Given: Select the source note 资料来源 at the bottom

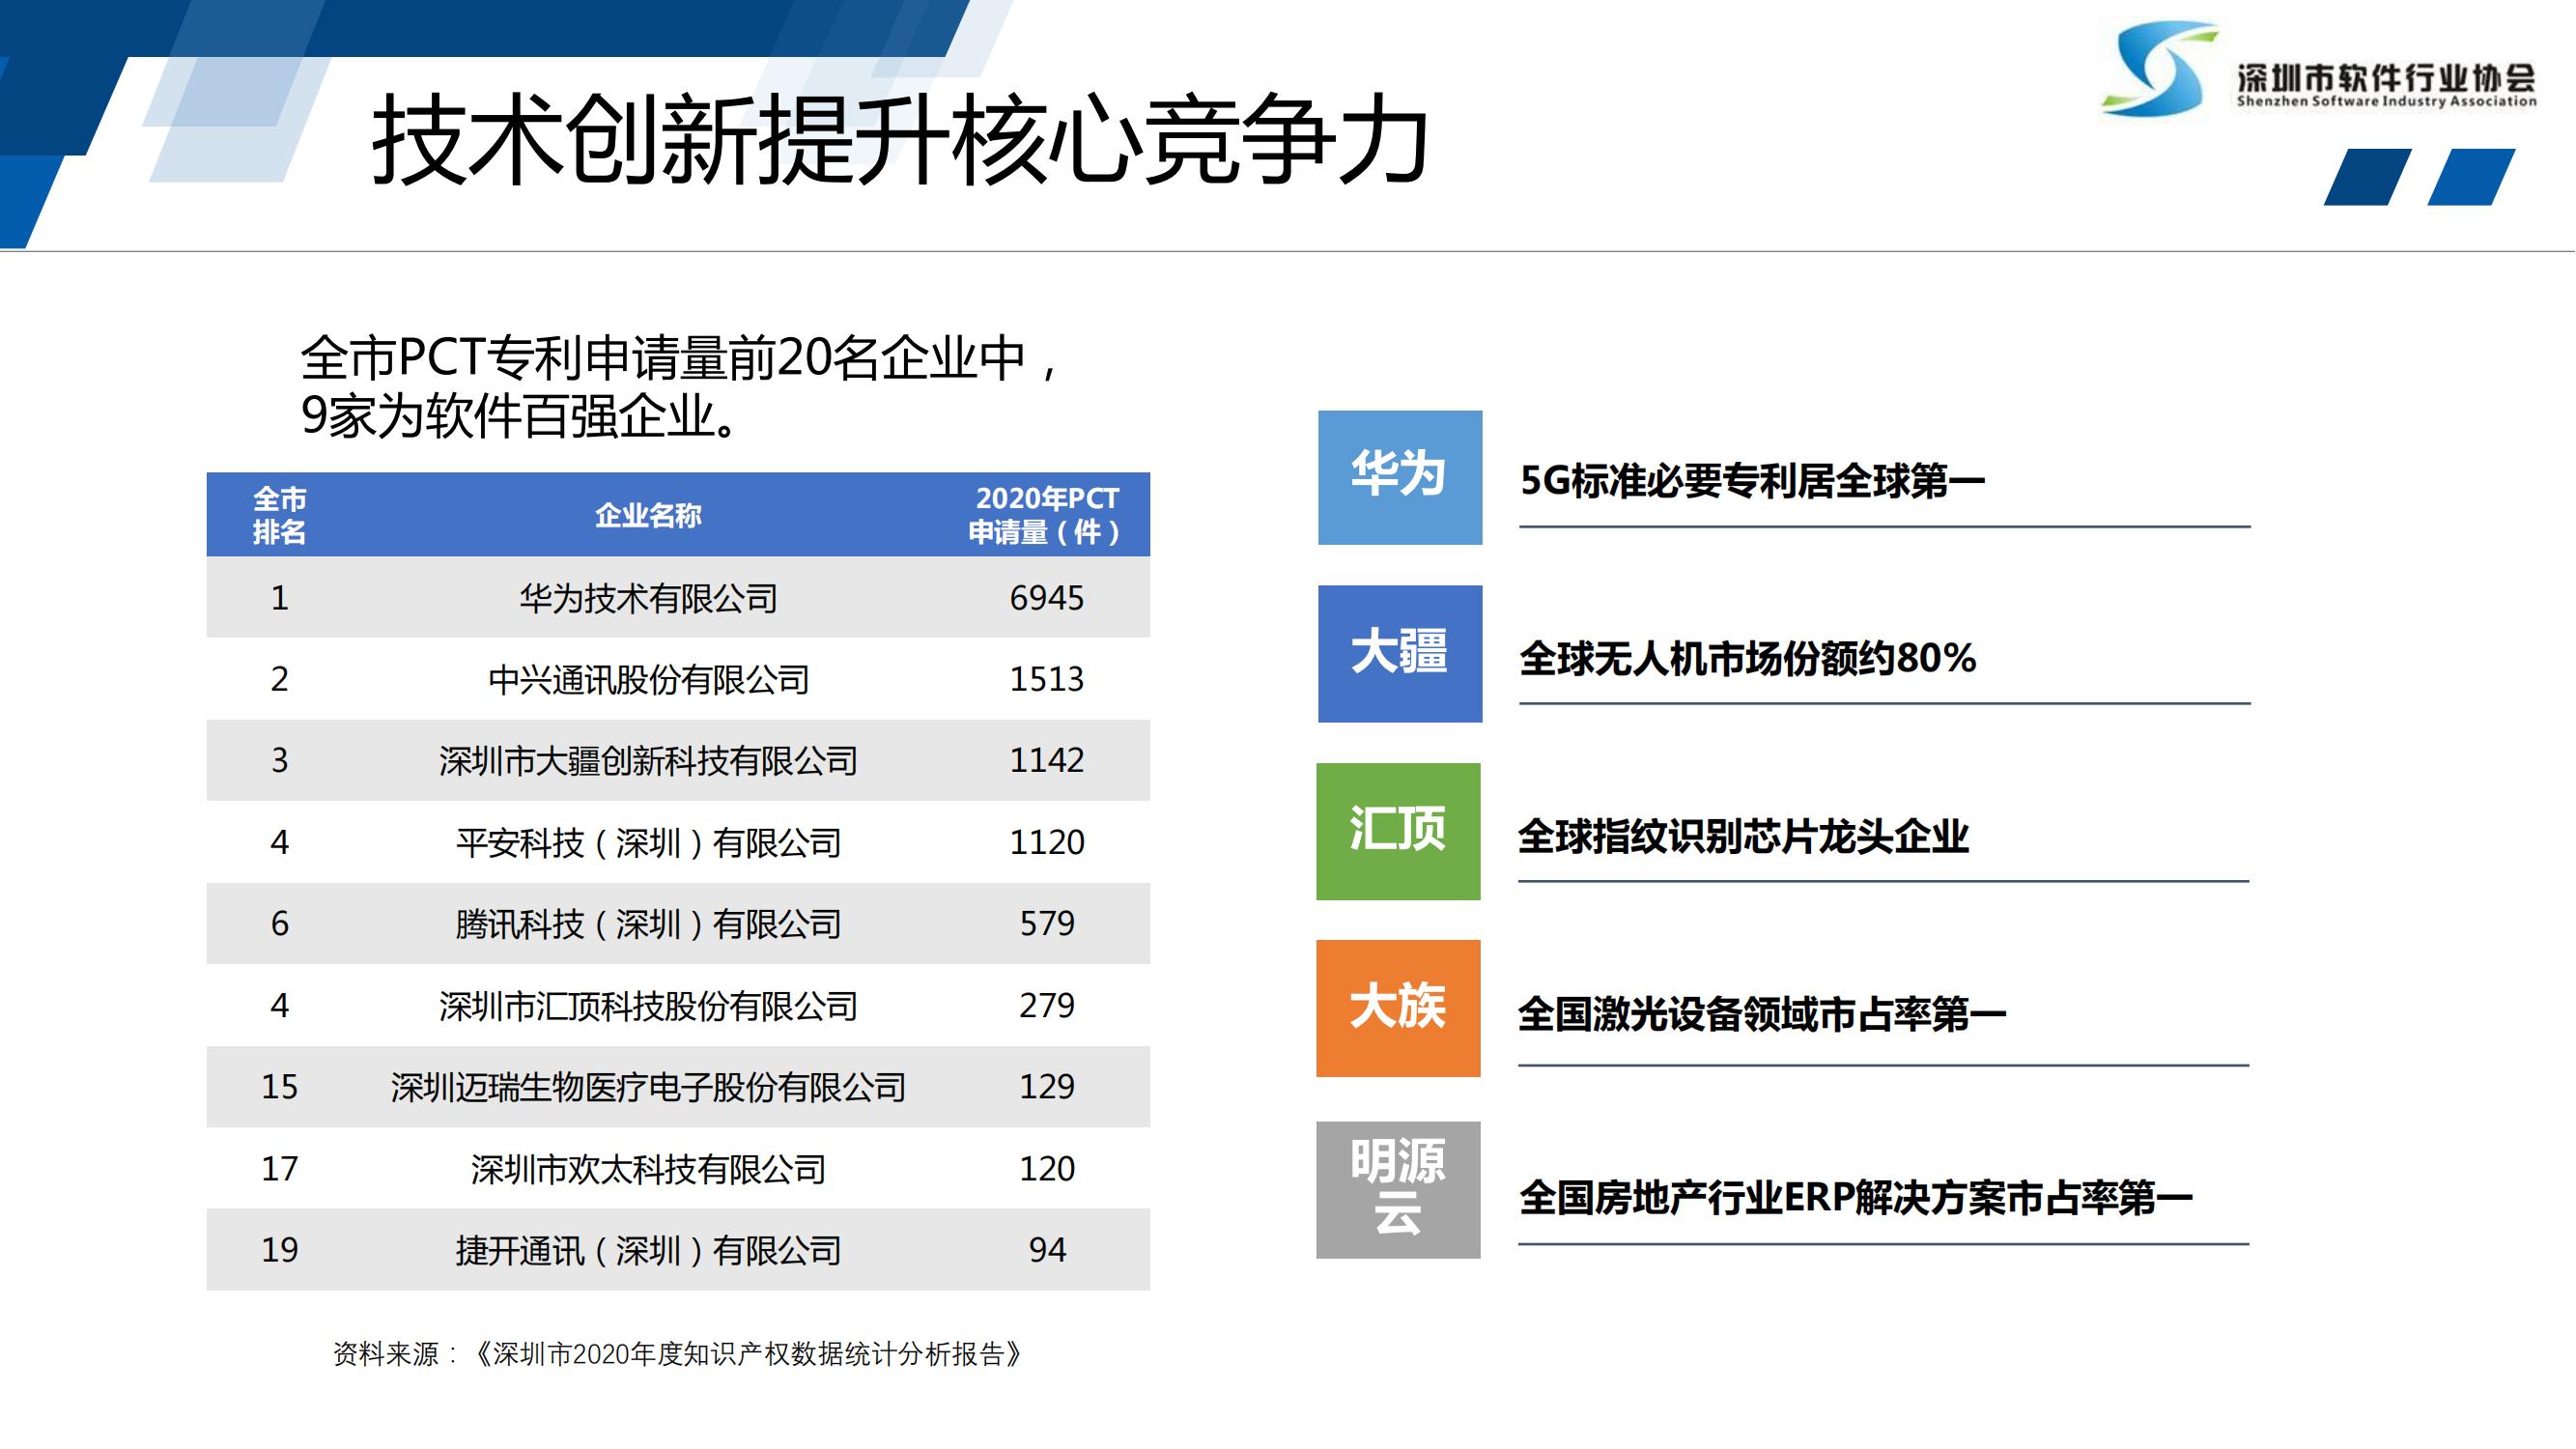Looking at the screenshot, I should [678, 1354].
